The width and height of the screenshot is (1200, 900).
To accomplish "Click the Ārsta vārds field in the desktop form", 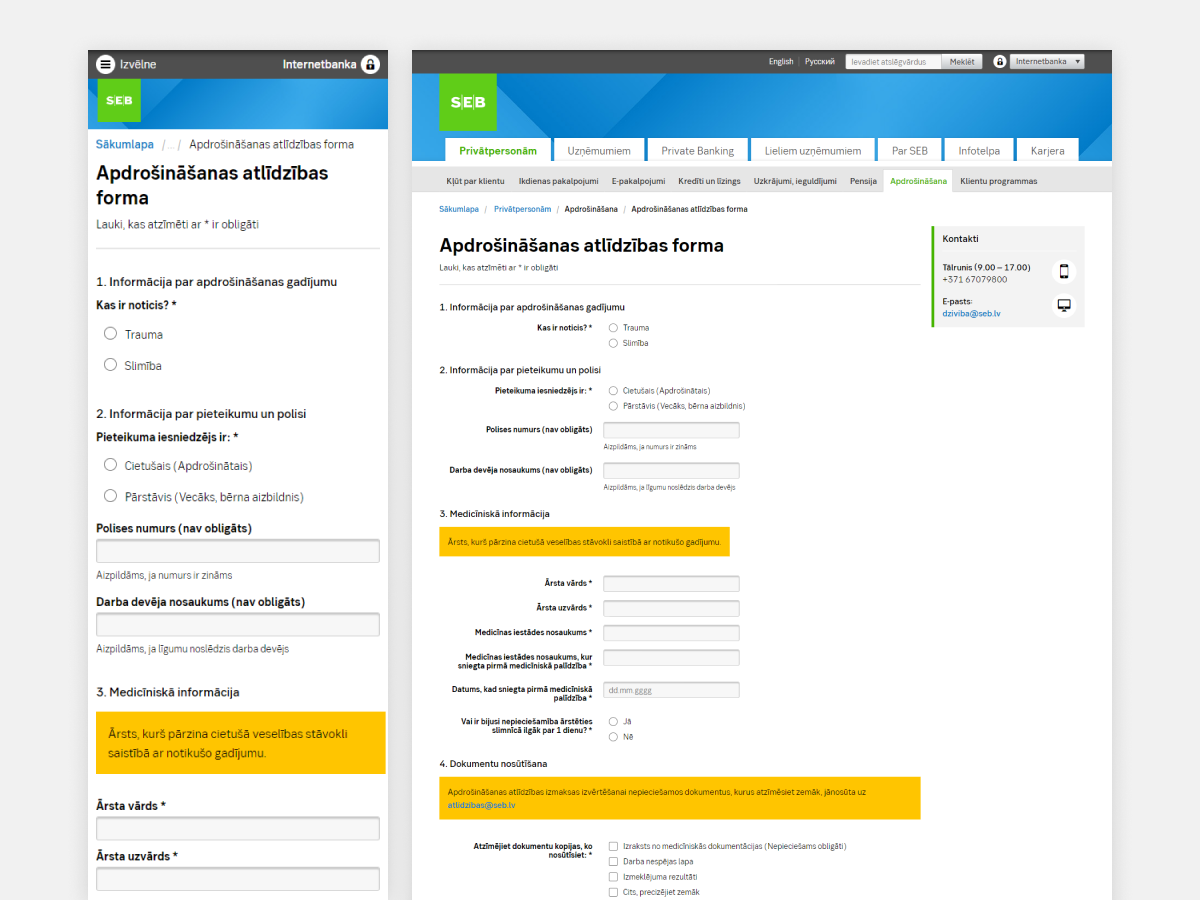I will click(x=671, y=584).
